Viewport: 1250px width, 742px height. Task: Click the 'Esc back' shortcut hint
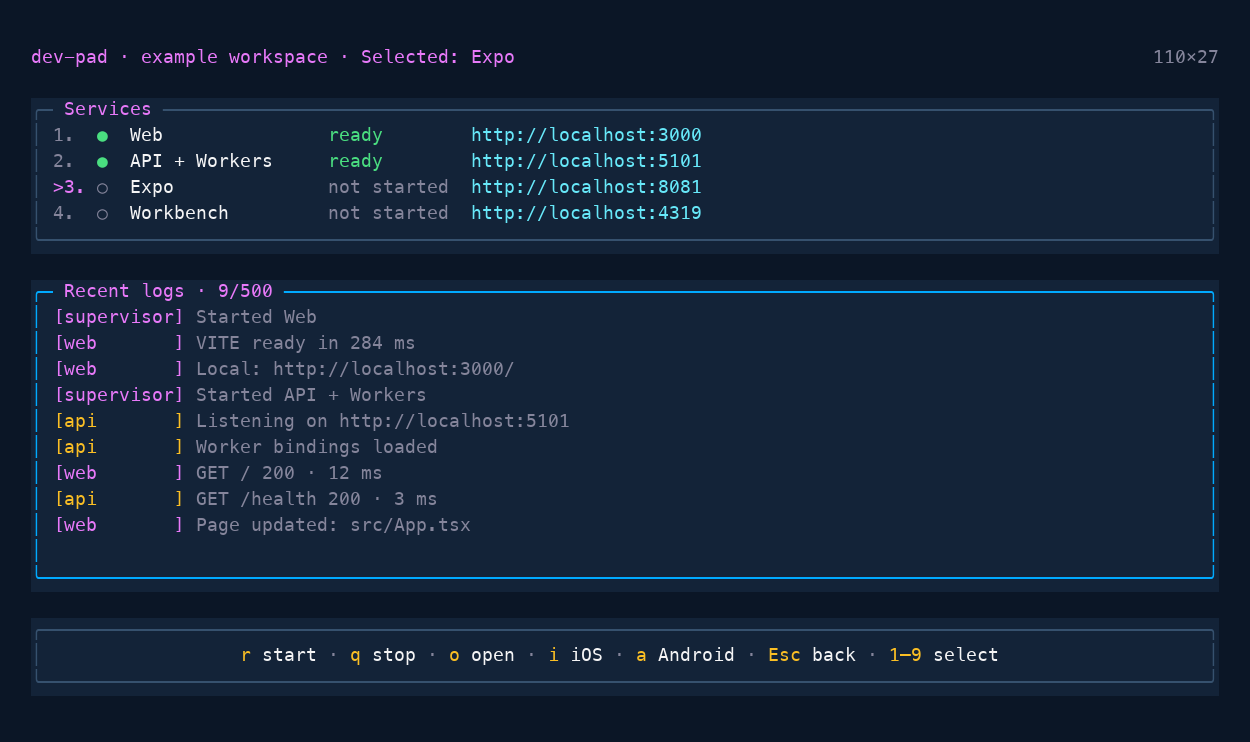tap(812, 655)
